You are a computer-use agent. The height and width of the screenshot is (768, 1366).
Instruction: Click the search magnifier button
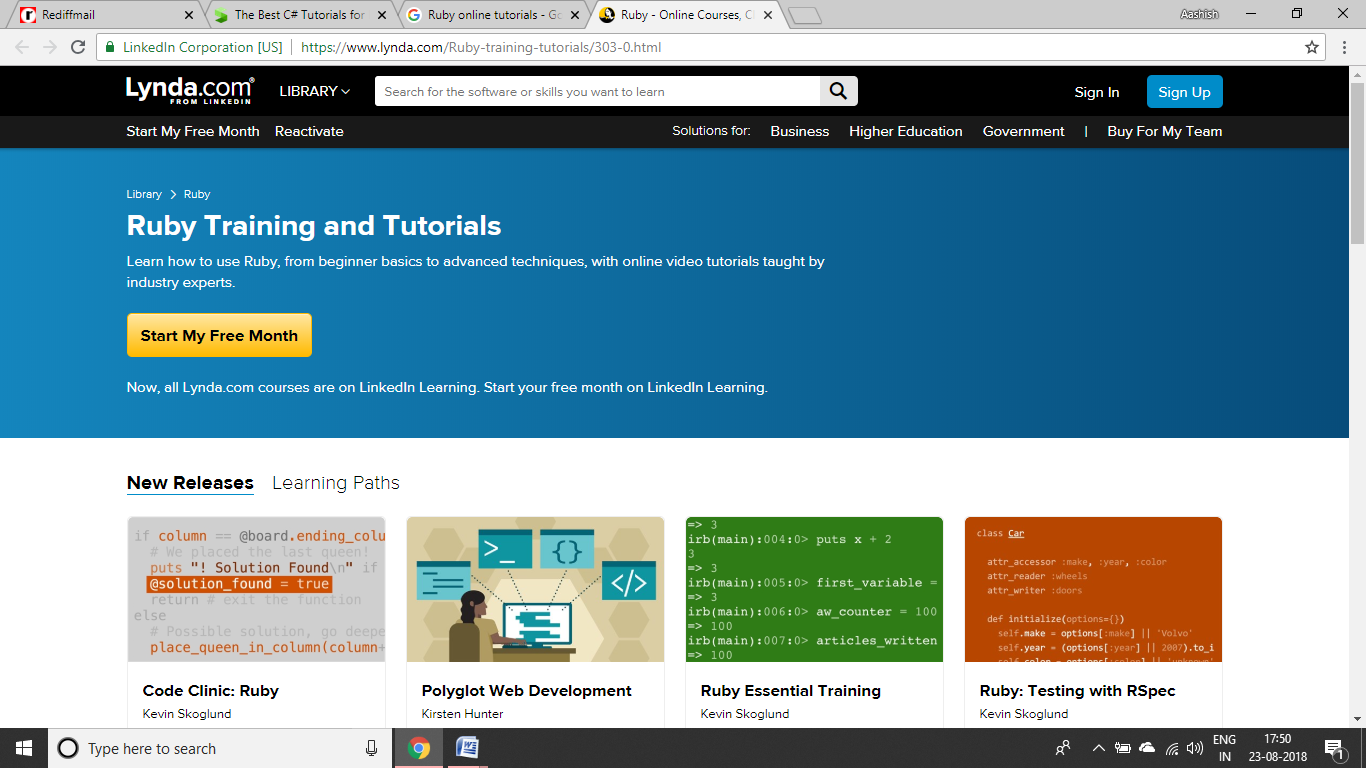[x=838, y=91]
